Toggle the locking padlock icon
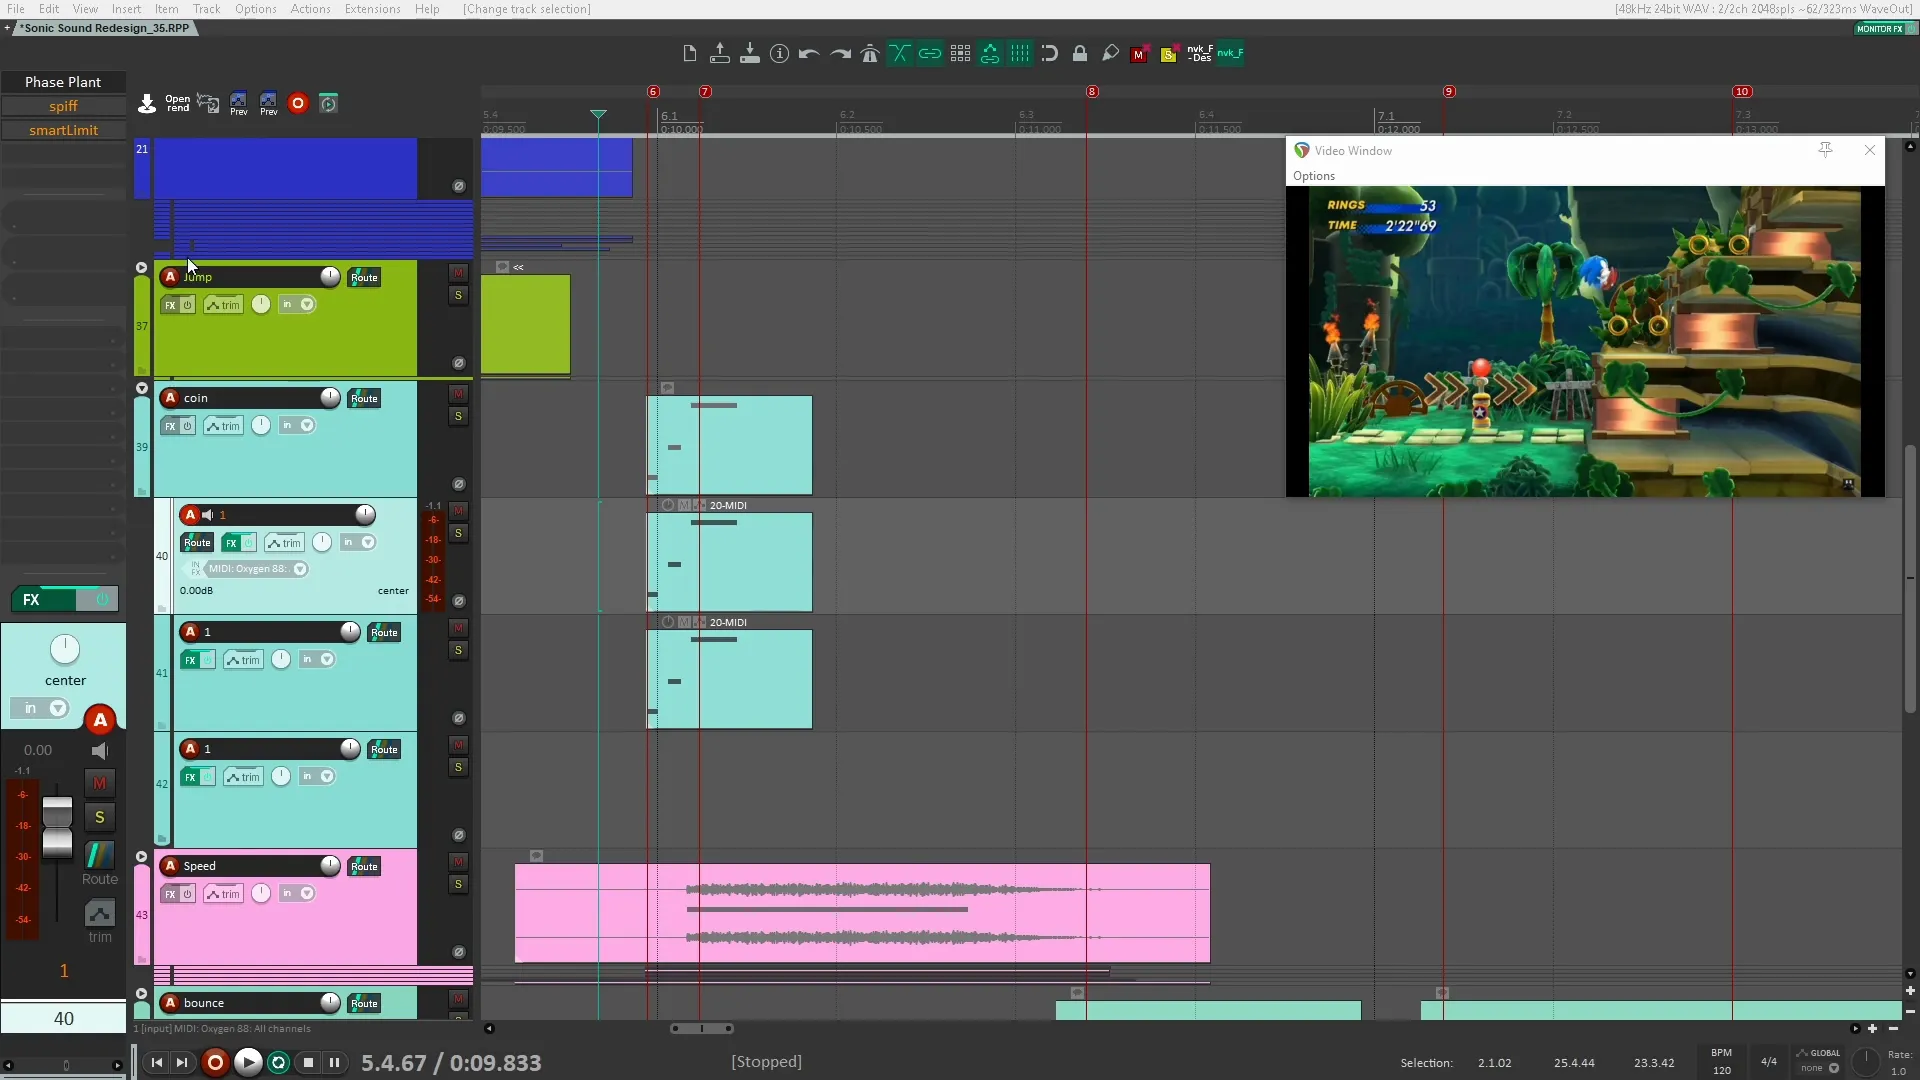The height and width of the screenshot is (1080, 1920). pos(1080,54)
